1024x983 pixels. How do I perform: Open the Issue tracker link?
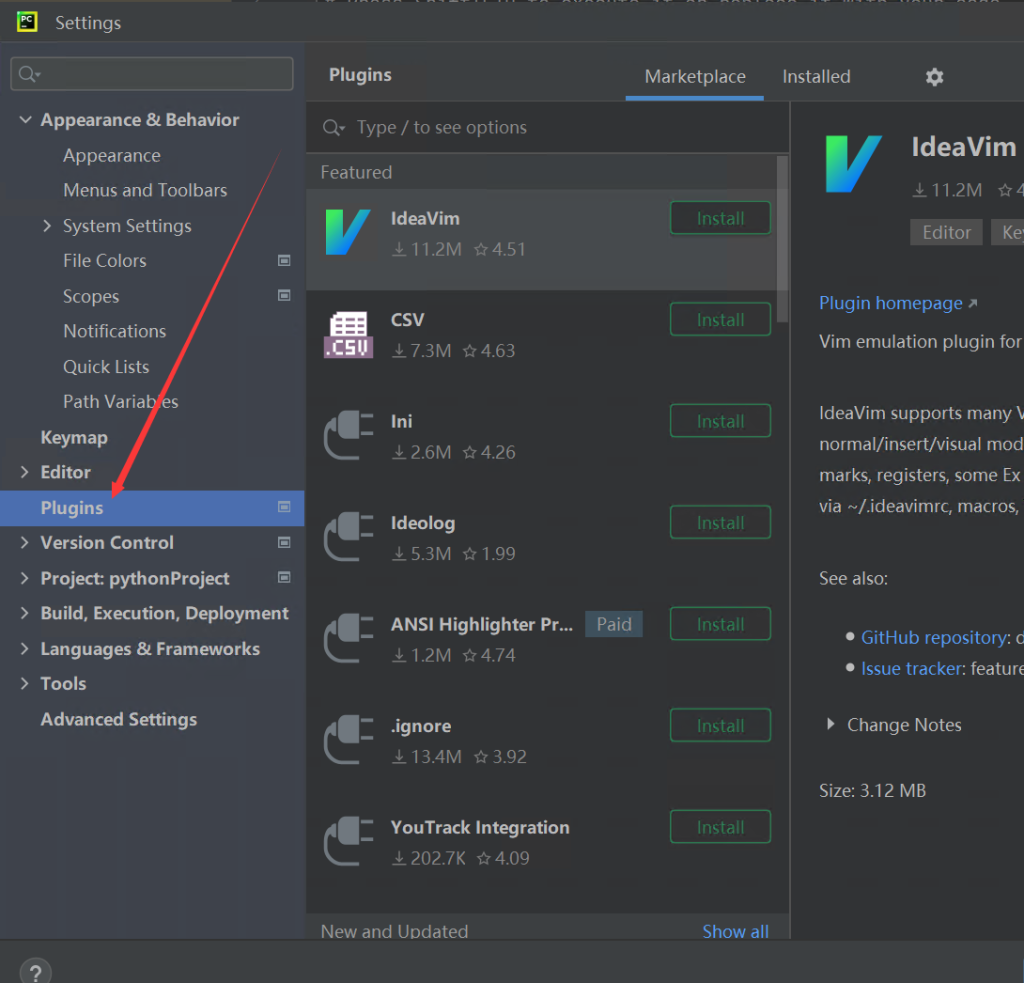pos(911,668)
